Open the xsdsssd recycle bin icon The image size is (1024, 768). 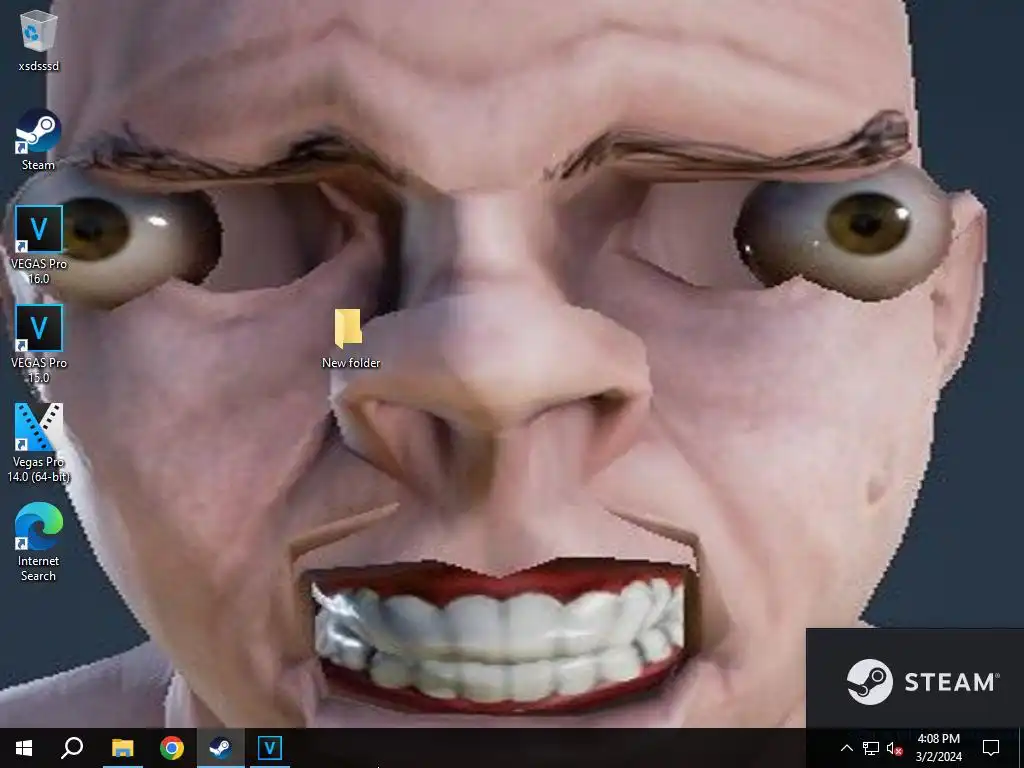(39, 40)
